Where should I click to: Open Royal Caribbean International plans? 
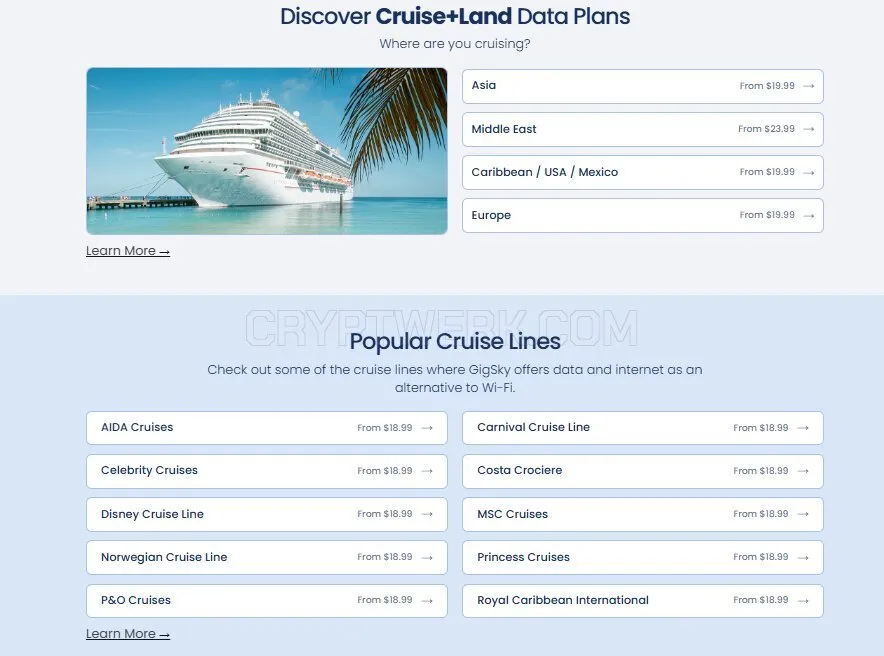[643, 601]
